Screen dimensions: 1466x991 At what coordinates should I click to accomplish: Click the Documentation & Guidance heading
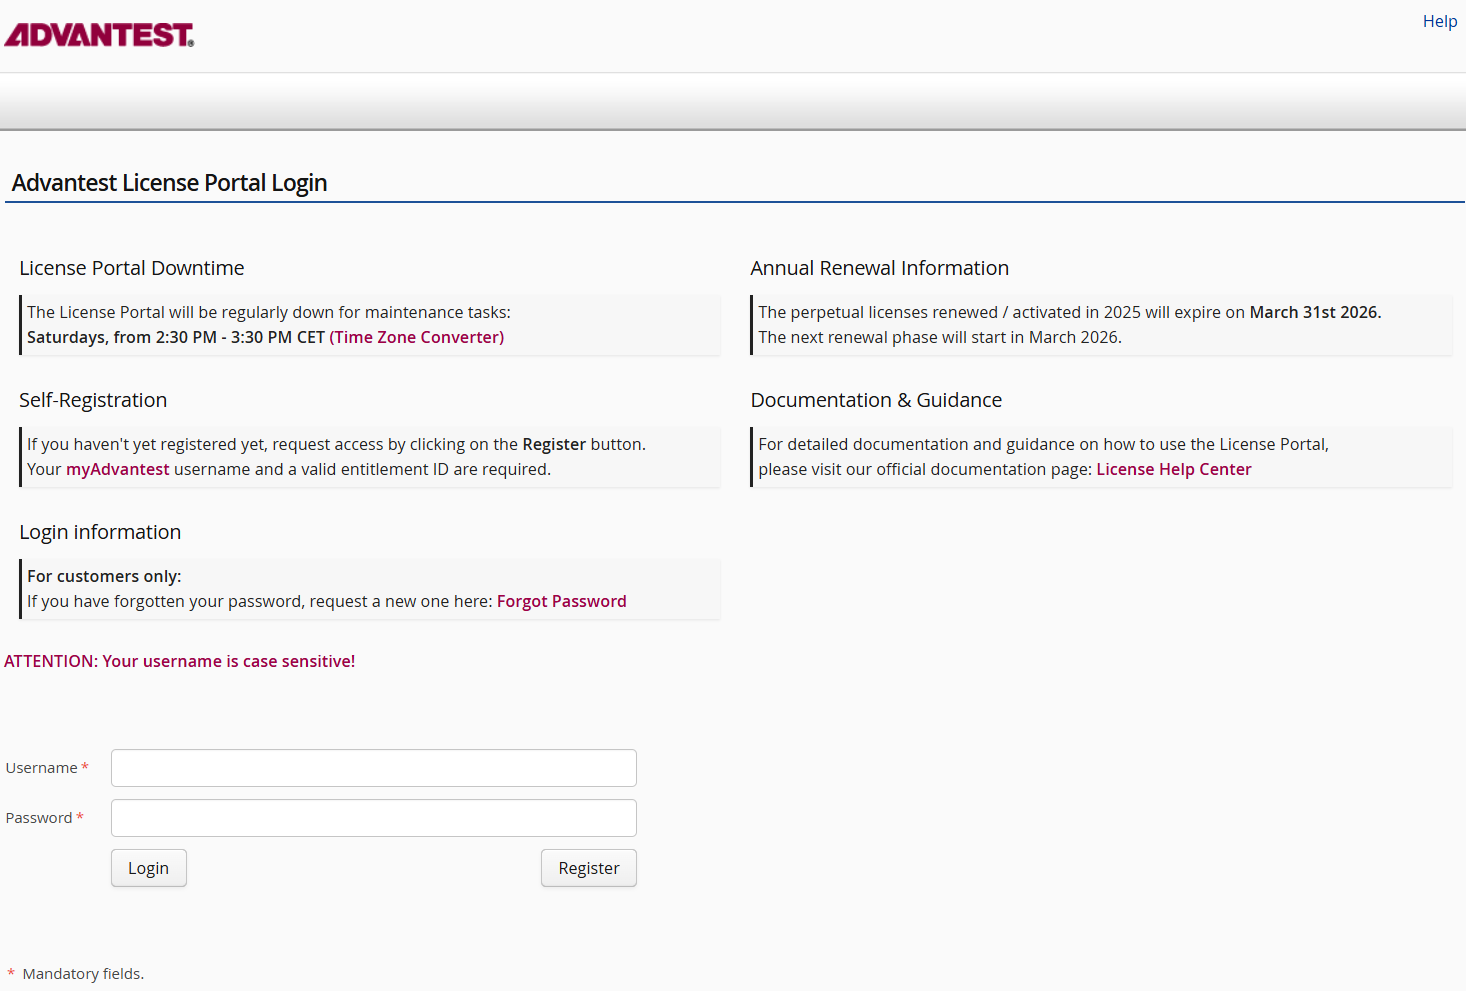tap(876, 400)
